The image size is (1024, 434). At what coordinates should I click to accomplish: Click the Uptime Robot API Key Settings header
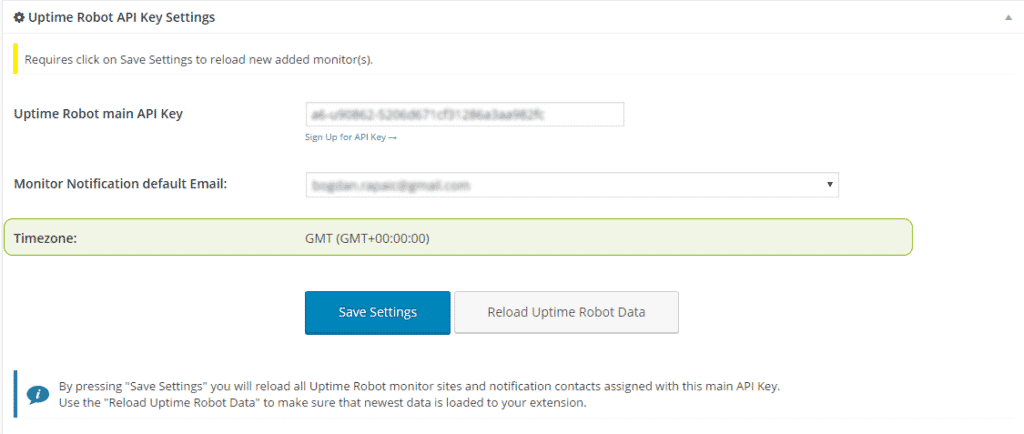pyautogui.click(x=121, y=18)
